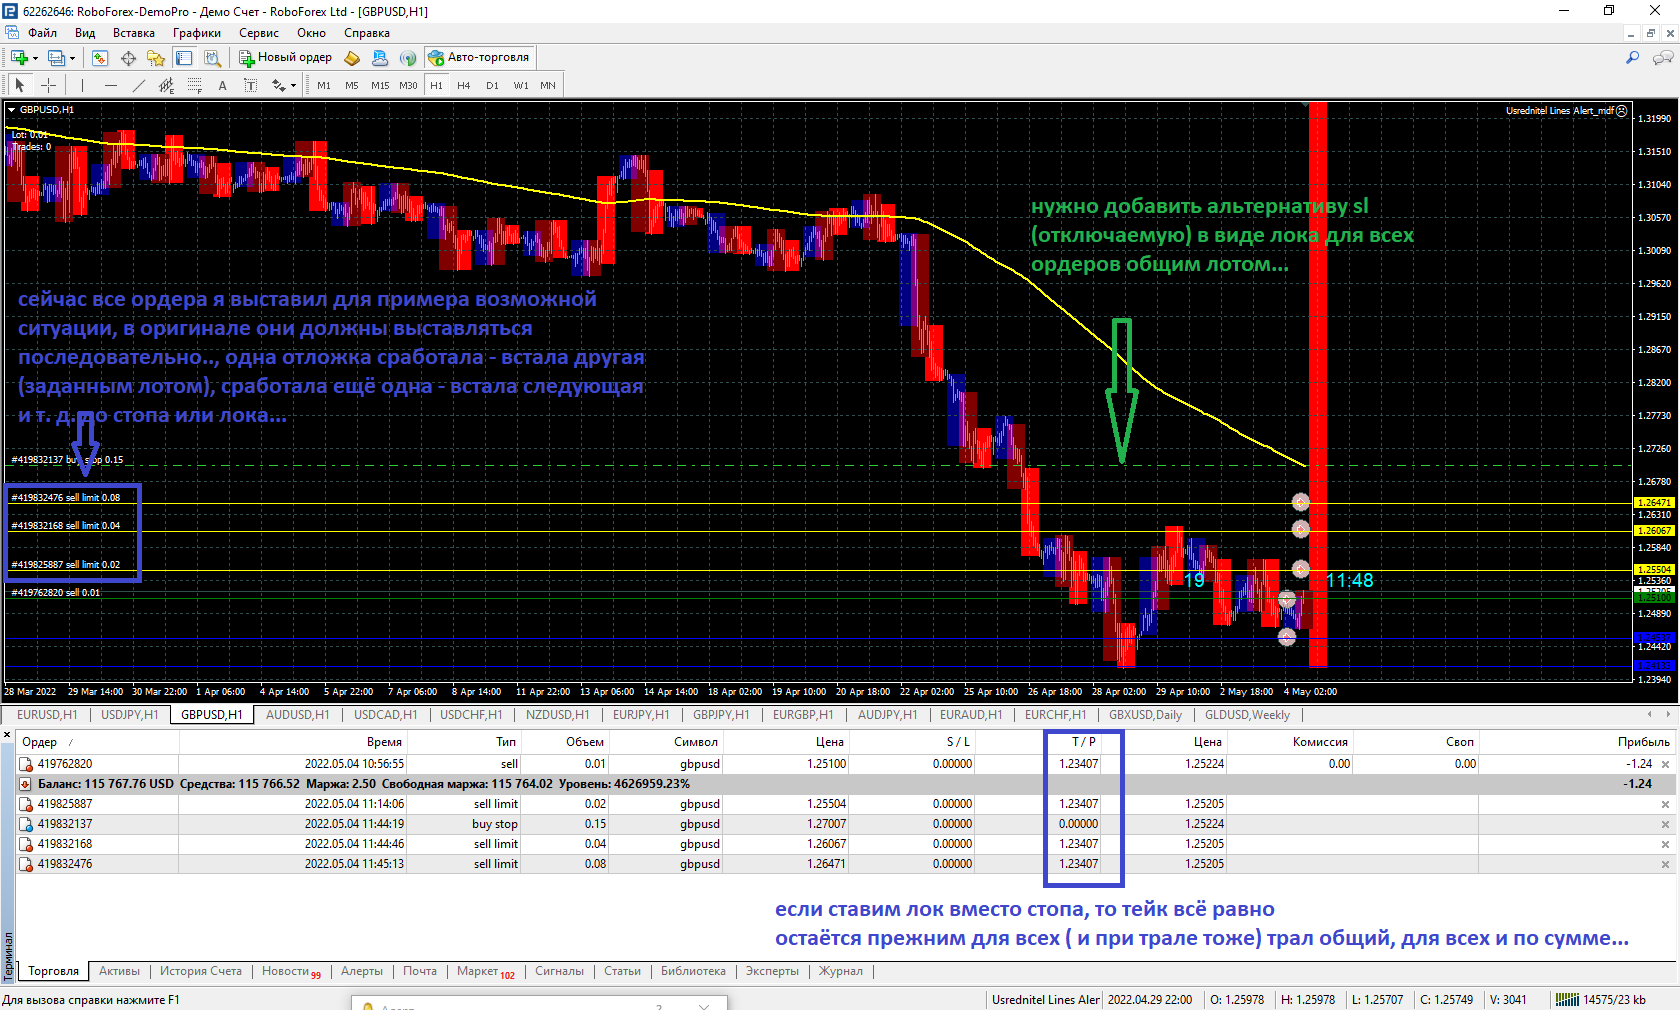Open the new chart icon

(x=19, y=58)
